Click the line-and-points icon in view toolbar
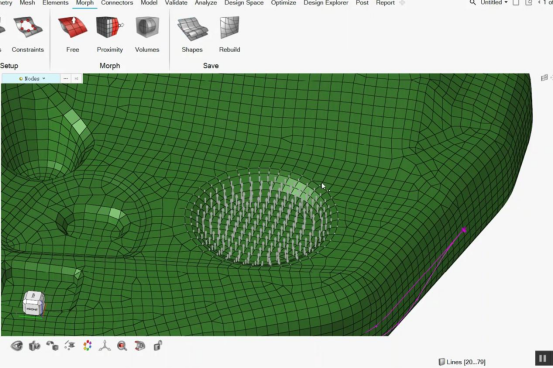 70,346
